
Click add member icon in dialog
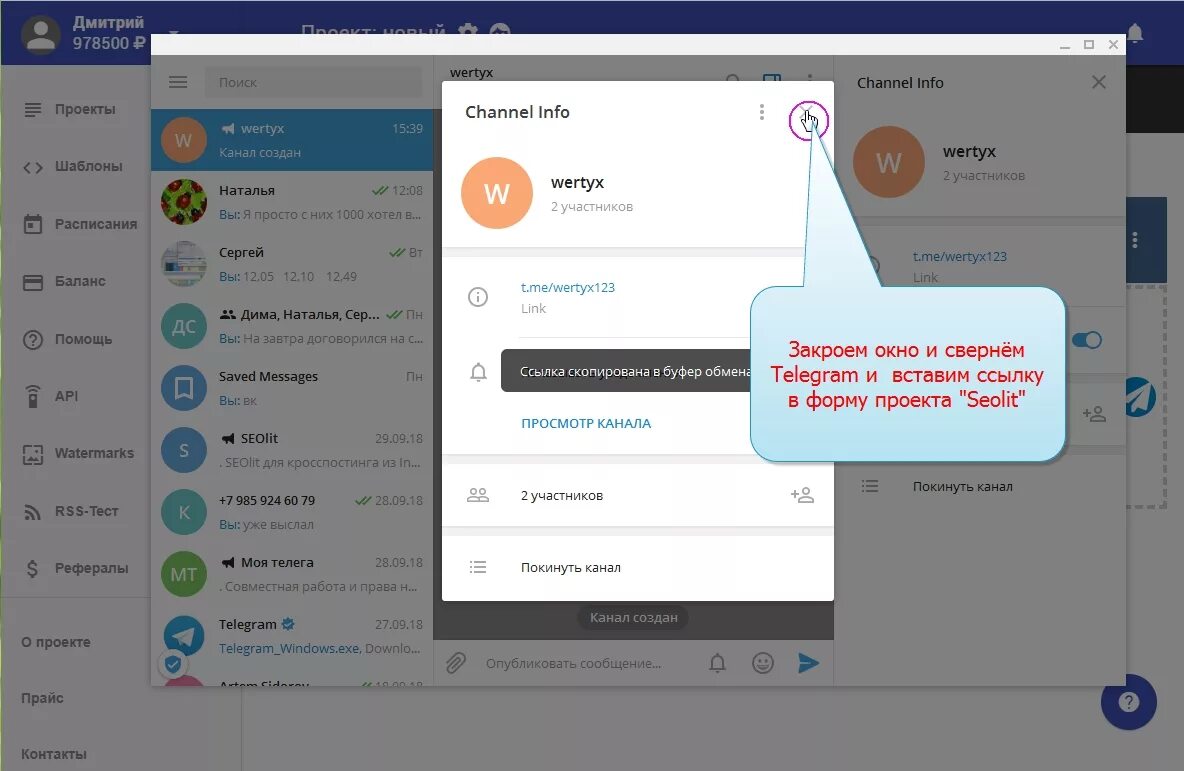(x=802, y=495)
